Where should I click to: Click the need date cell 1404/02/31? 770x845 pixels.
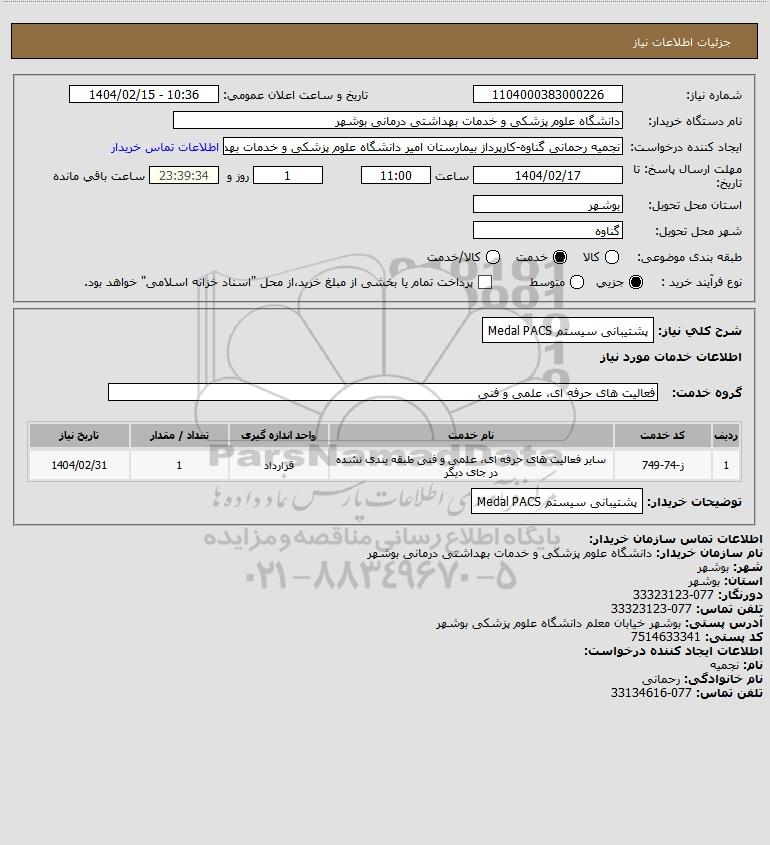click(79, 465)
